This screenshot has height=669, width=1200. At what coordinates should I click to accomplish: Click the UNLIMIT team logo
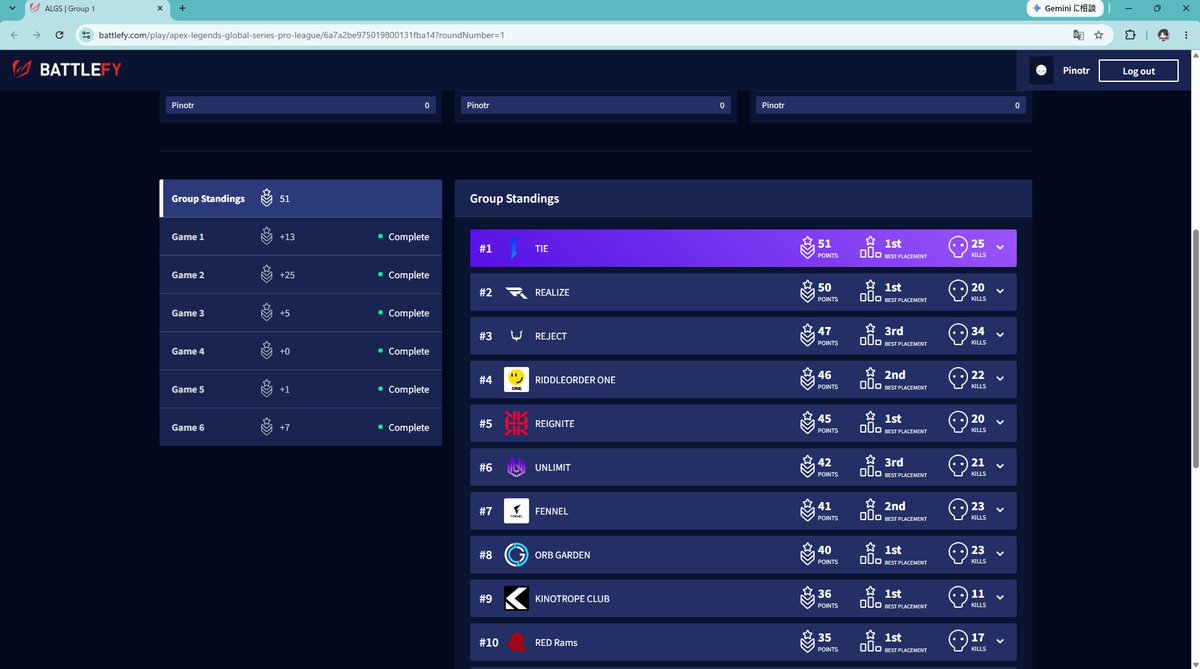click(516, 467)
